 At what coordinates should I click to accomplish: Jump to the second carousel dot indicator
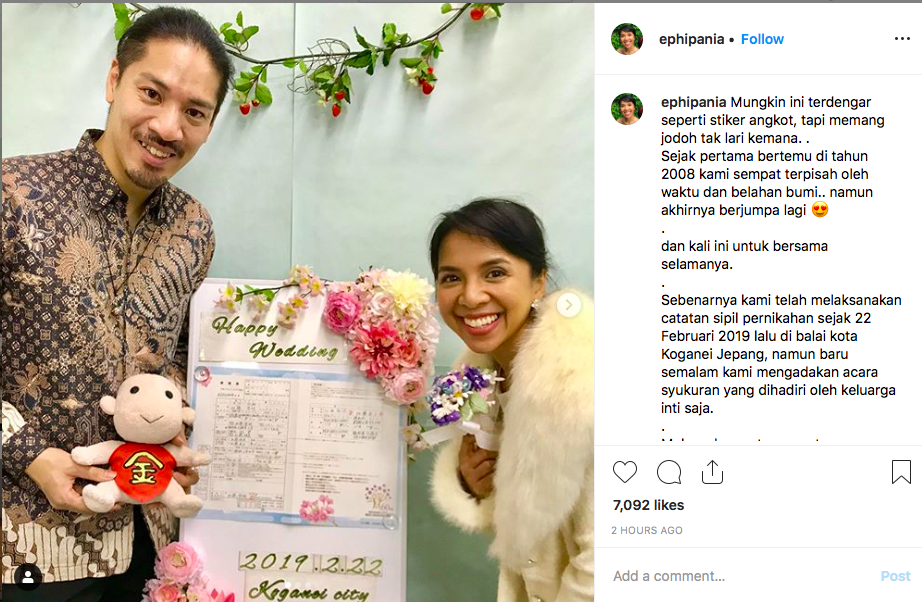(298, 585)
